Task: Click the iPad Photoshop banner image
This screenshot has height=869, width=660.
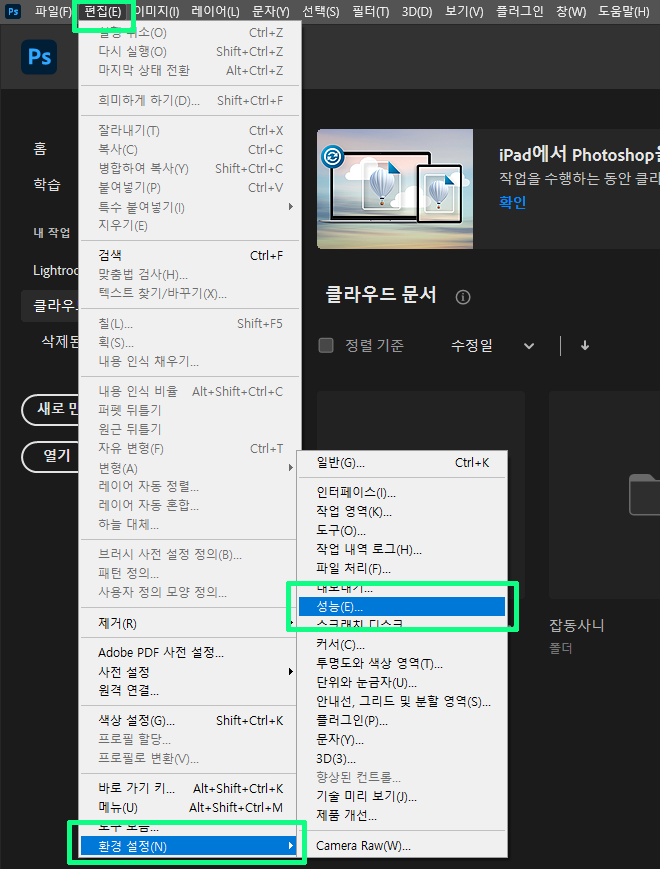Action: pos(395,189)
